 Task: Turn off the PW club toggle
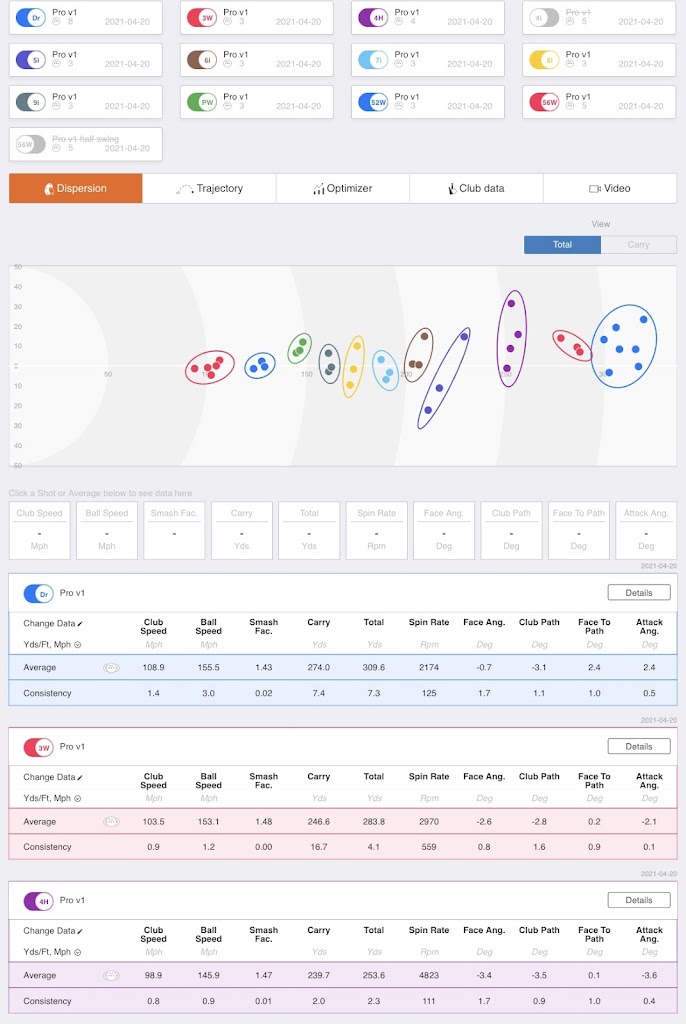tap(202, 102)
